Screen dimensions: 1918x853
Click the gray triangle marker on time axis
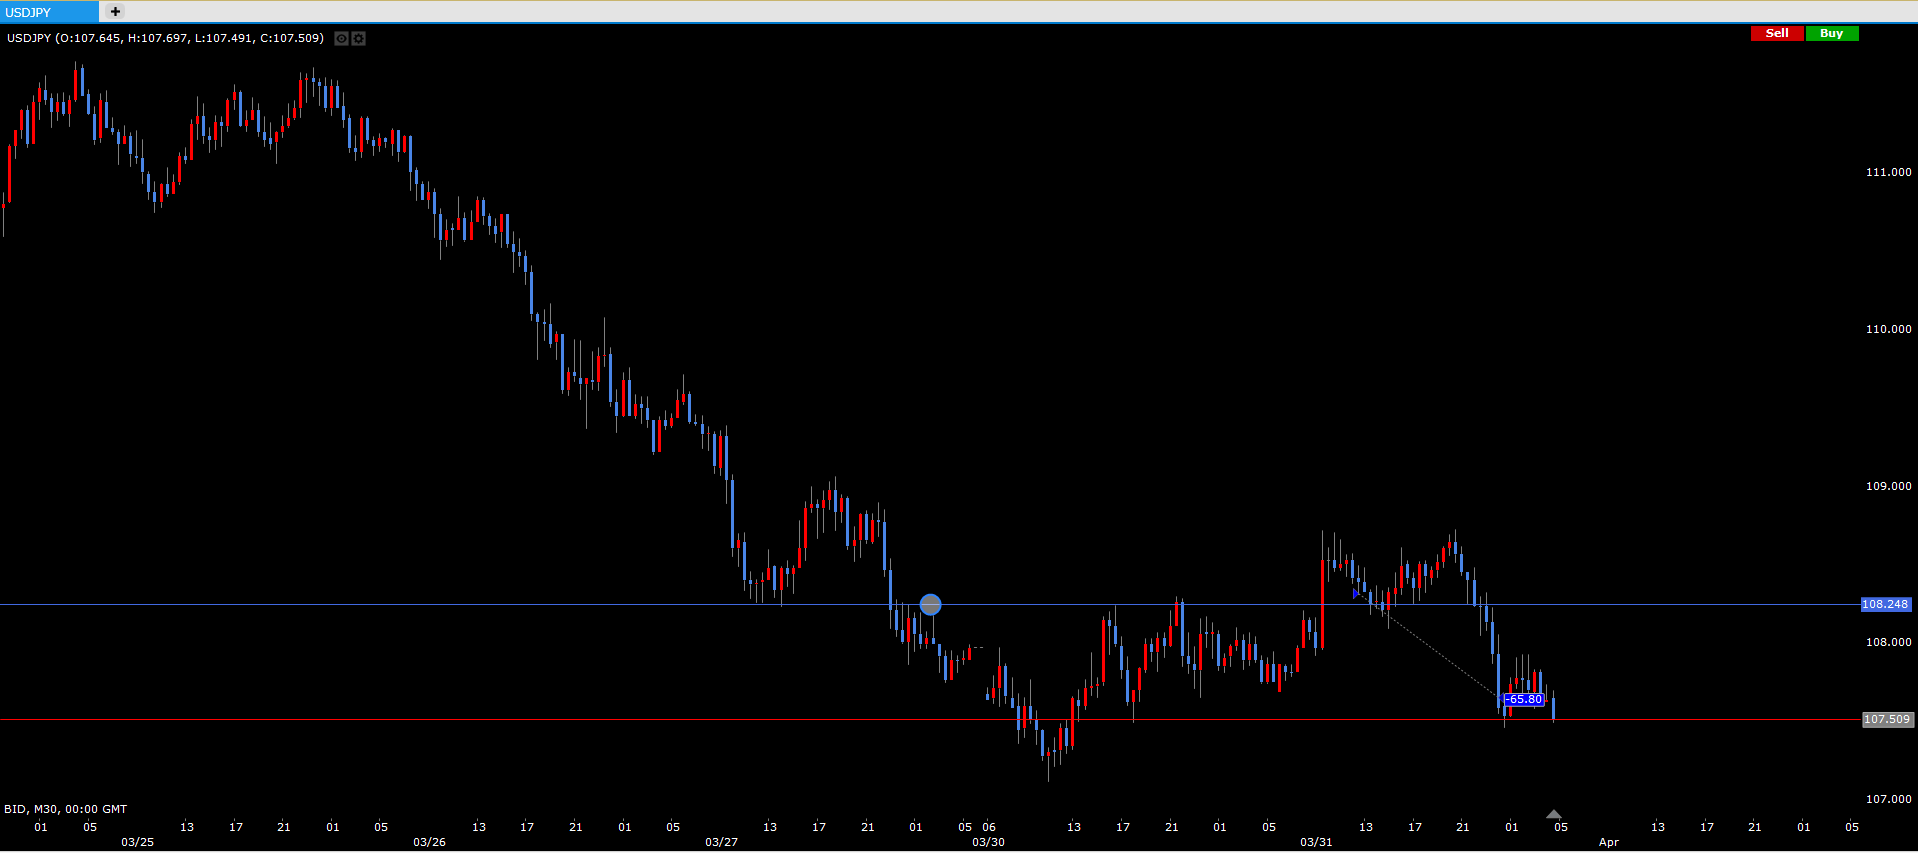(1553, 815)
